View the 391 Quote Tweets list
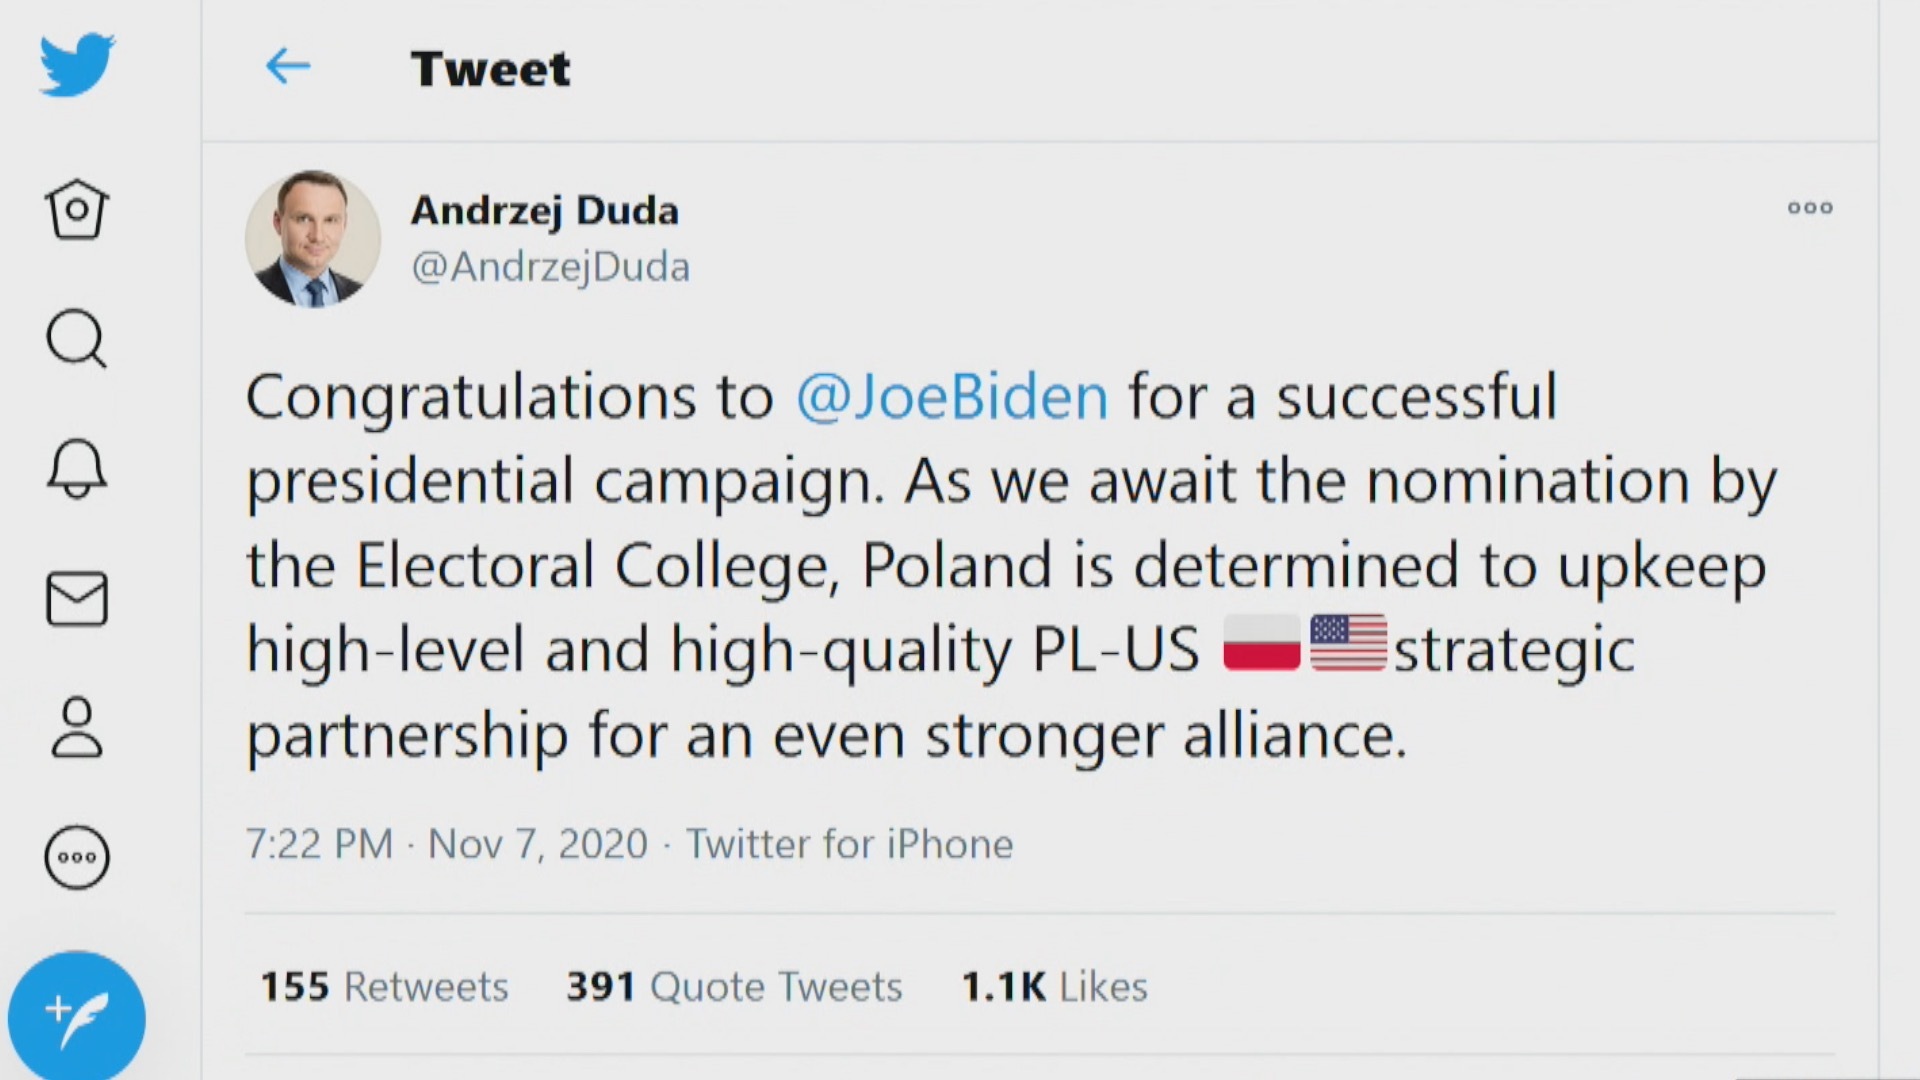 pos(734,987)
